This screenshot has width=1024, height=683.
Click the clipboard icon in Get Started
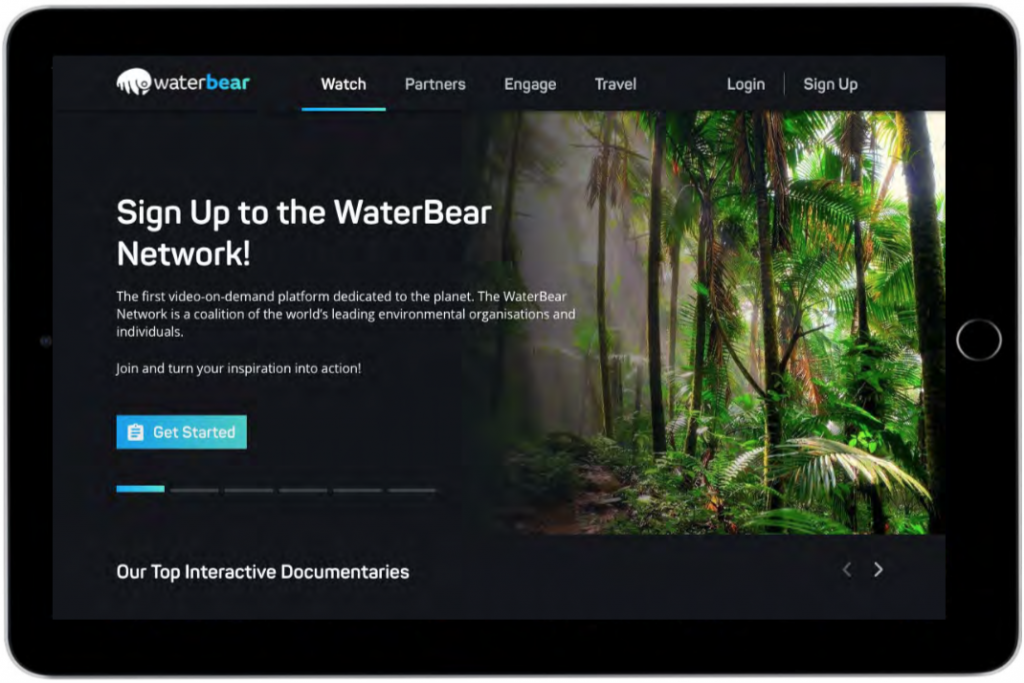(135, 432)
